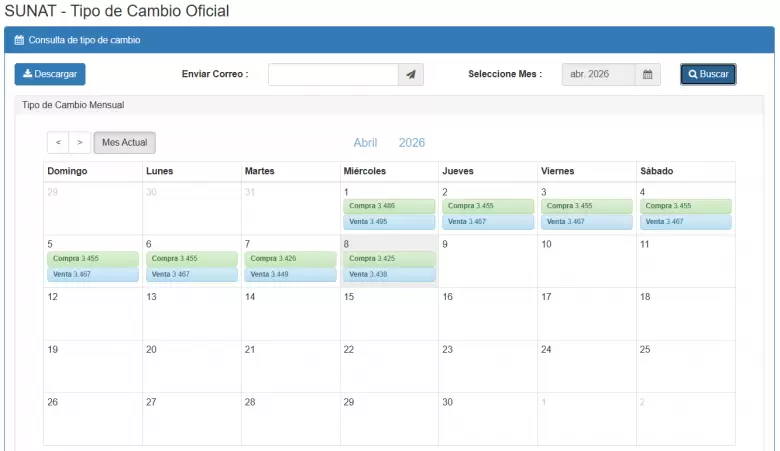Click Compra 3.486 on April 1
The image size is (780, 451).
(x=388, y=206)
